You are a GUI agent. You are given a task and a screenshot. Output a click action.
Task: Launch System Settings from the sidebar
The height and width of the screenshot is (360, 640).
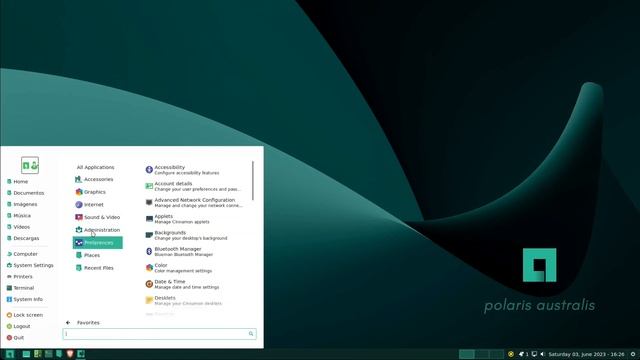coord(30,265)
